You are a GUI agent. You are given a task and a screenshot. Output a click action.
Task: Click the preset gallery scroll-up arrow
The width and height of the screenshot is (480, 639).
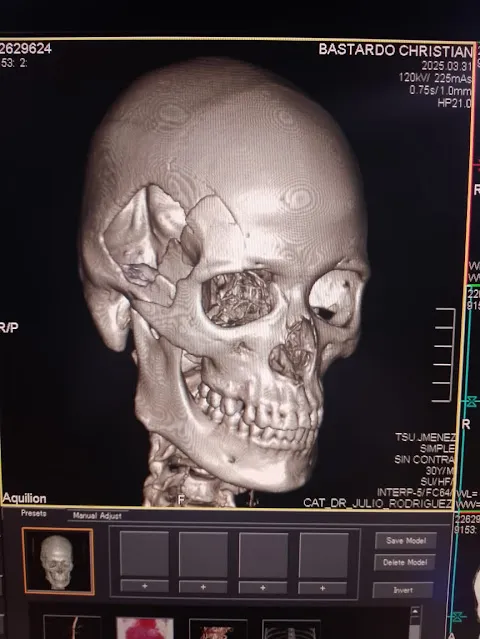coord(415,612)
